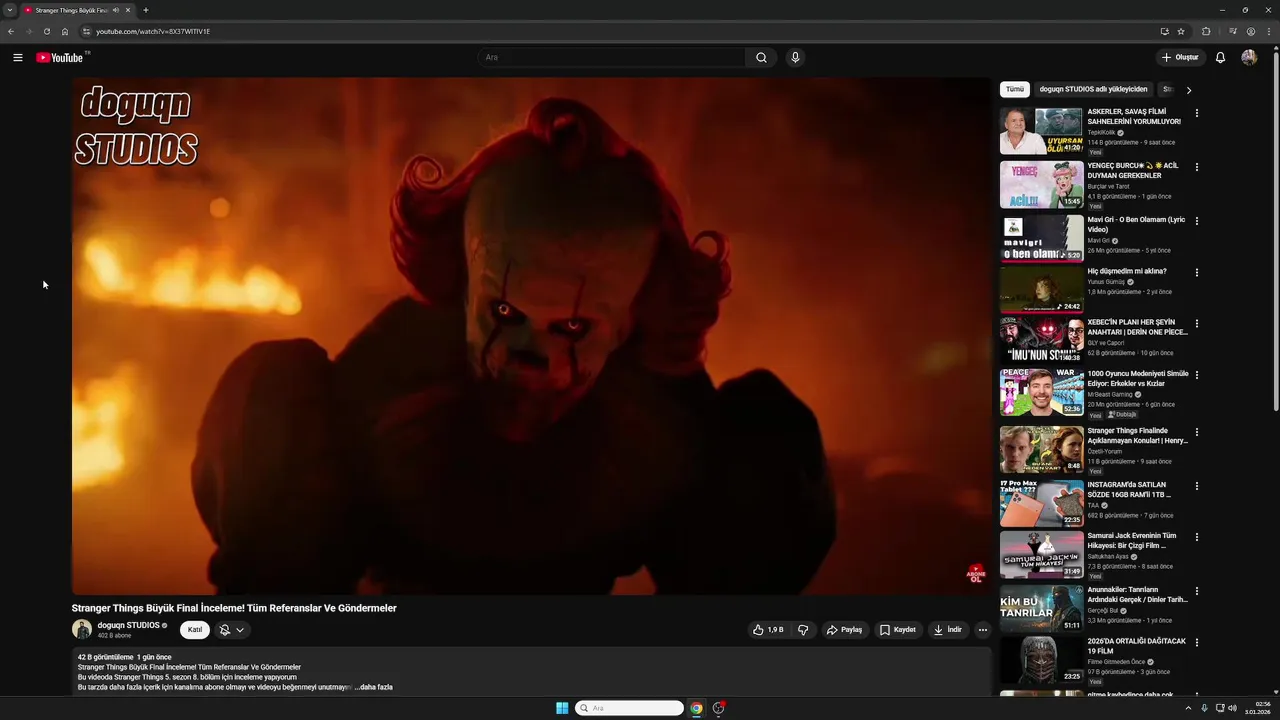Open Windows Start menu
1280x720 pixels.
pos(562,708)
